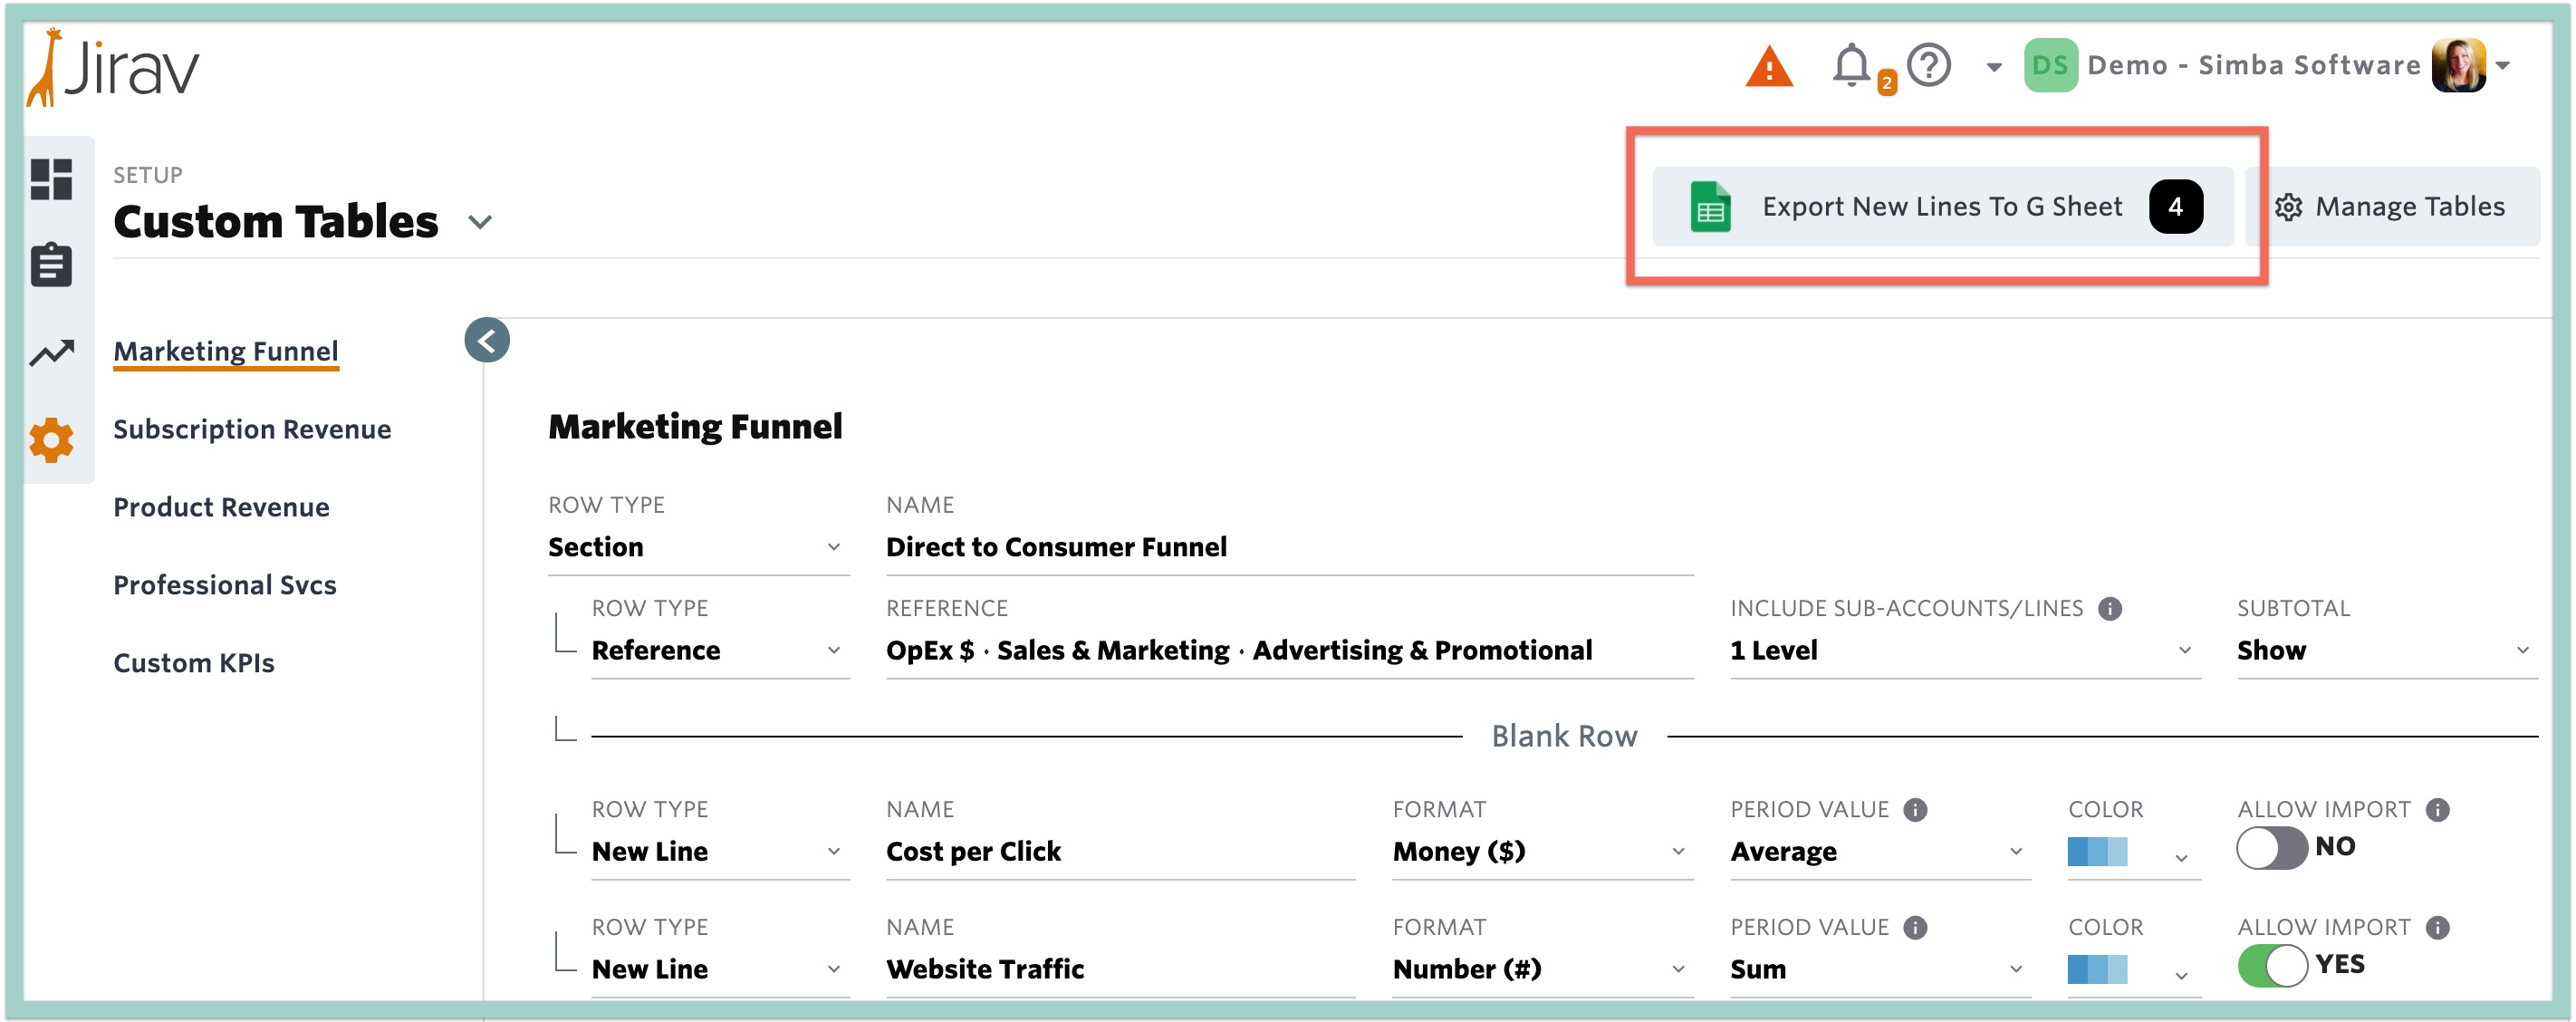Toggle Allow Import for Cost per Click
2576x1022 pixels.
(x=2272, y=849)
